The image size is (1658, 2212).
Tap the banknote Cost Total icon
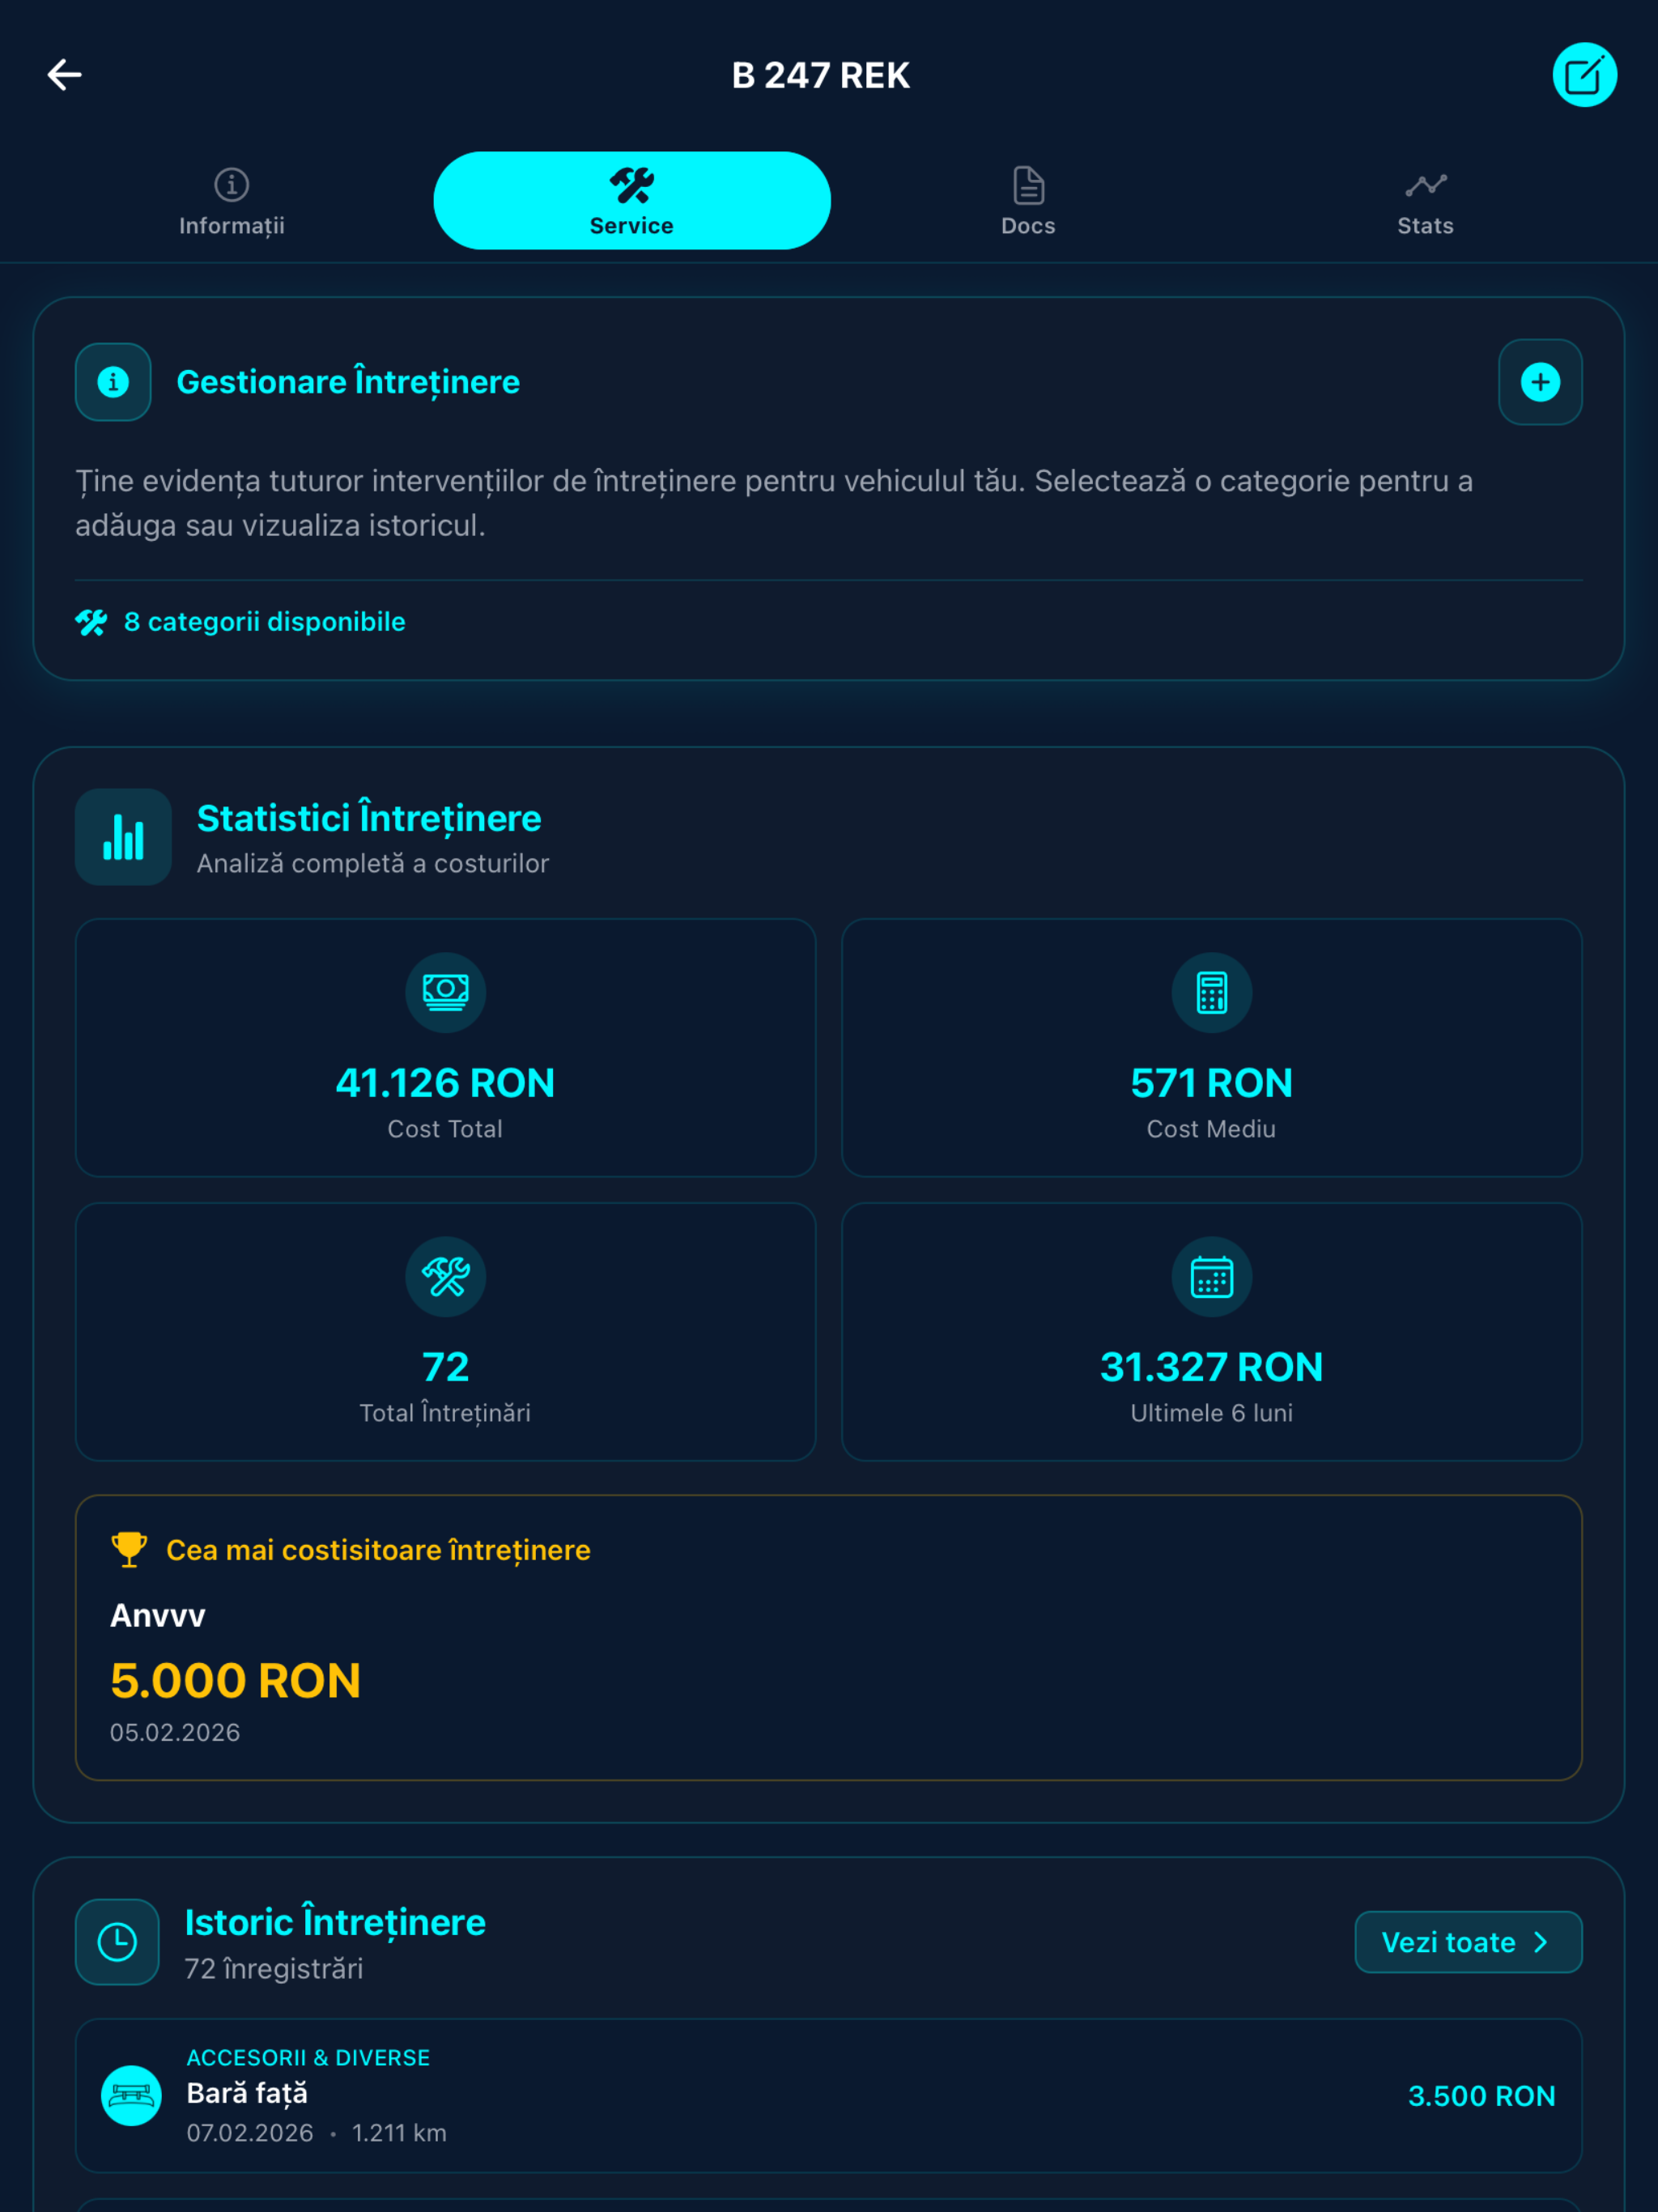pyautogui.click(x=445, y=992)
